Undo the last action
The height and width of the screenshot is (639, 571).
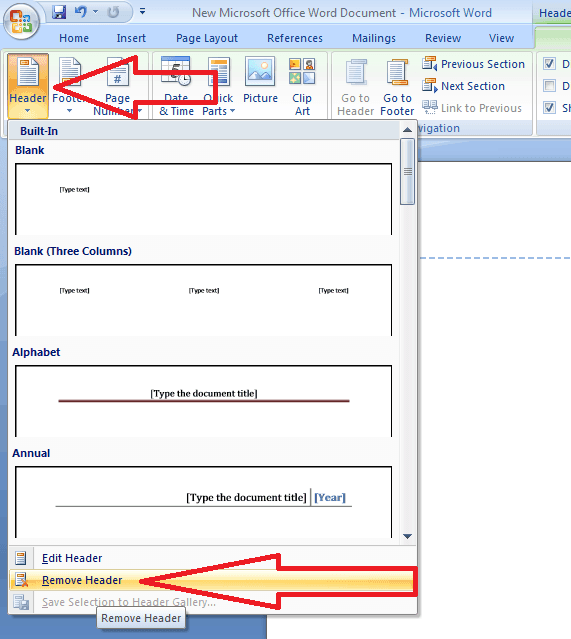pos(81,12)
